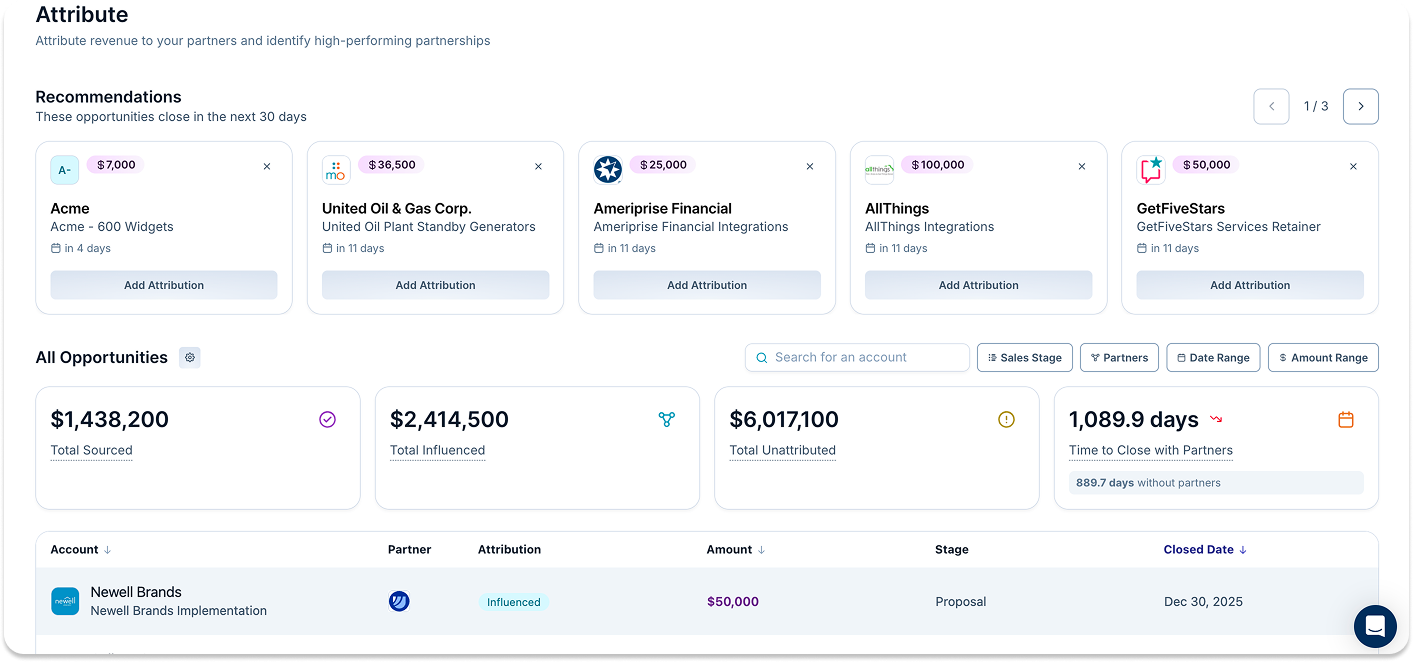
Task: Open the chat support widget
Action: tap(1375, 626)
